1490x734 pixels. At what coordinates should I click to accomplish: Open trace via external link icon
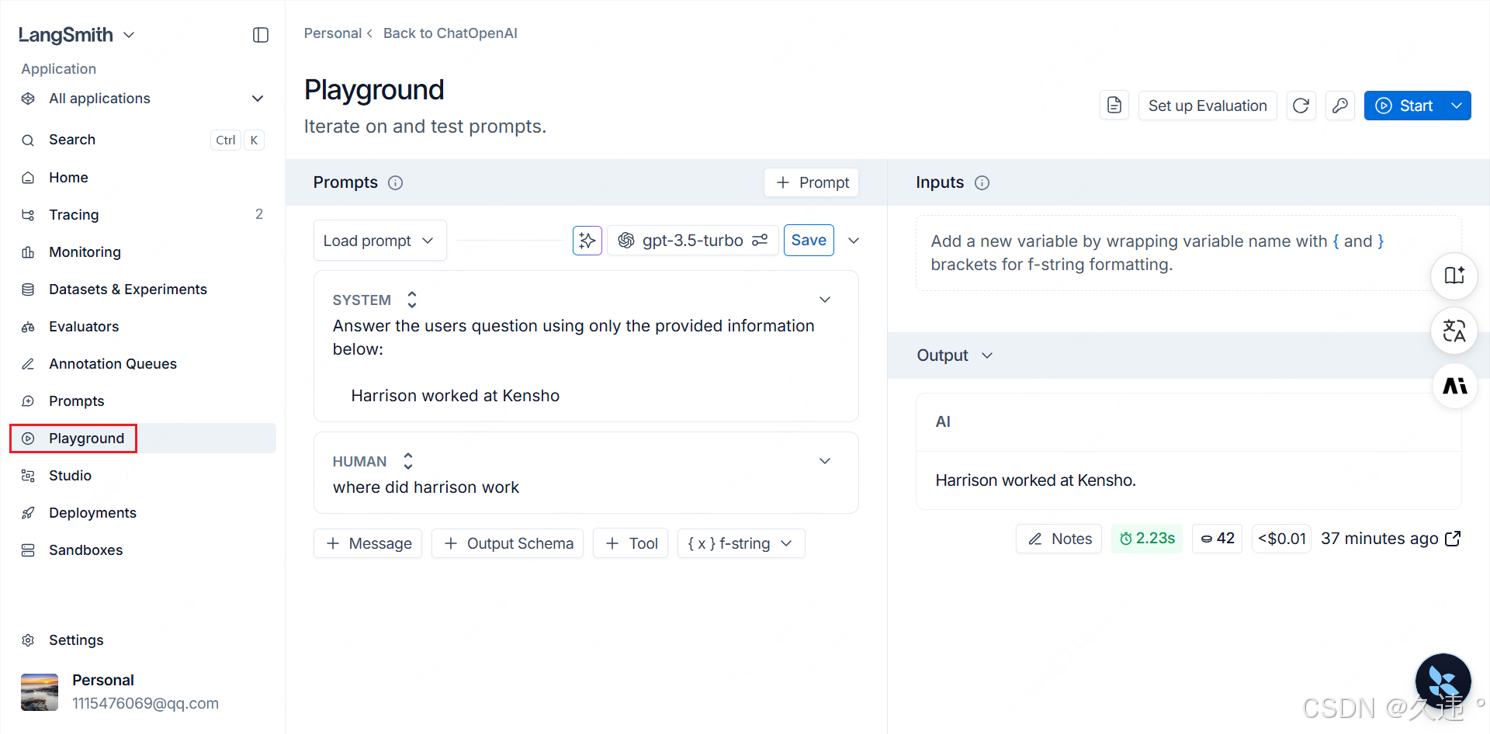(1453, 539)
